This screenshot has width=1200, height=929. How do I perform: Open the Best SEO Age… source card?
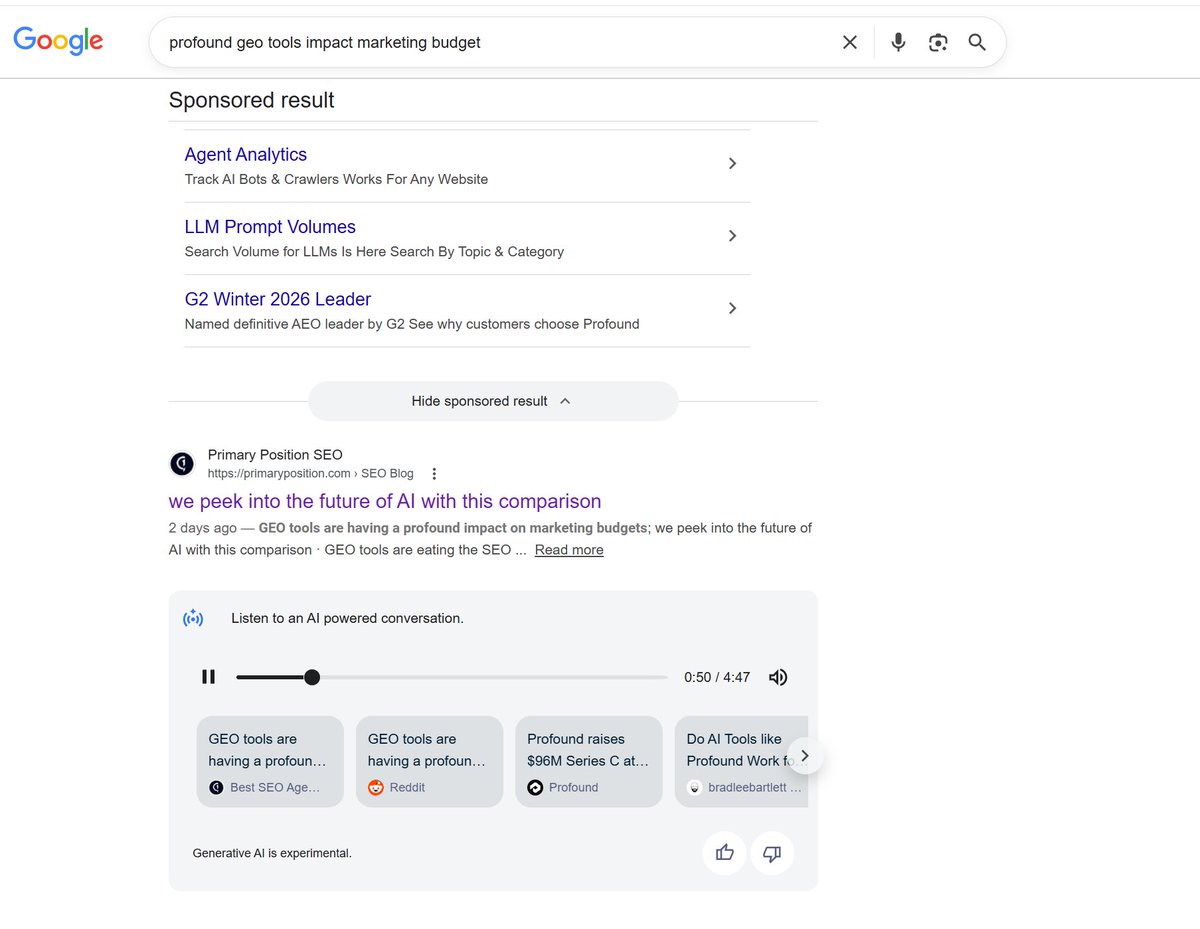(x=270, y=762)
